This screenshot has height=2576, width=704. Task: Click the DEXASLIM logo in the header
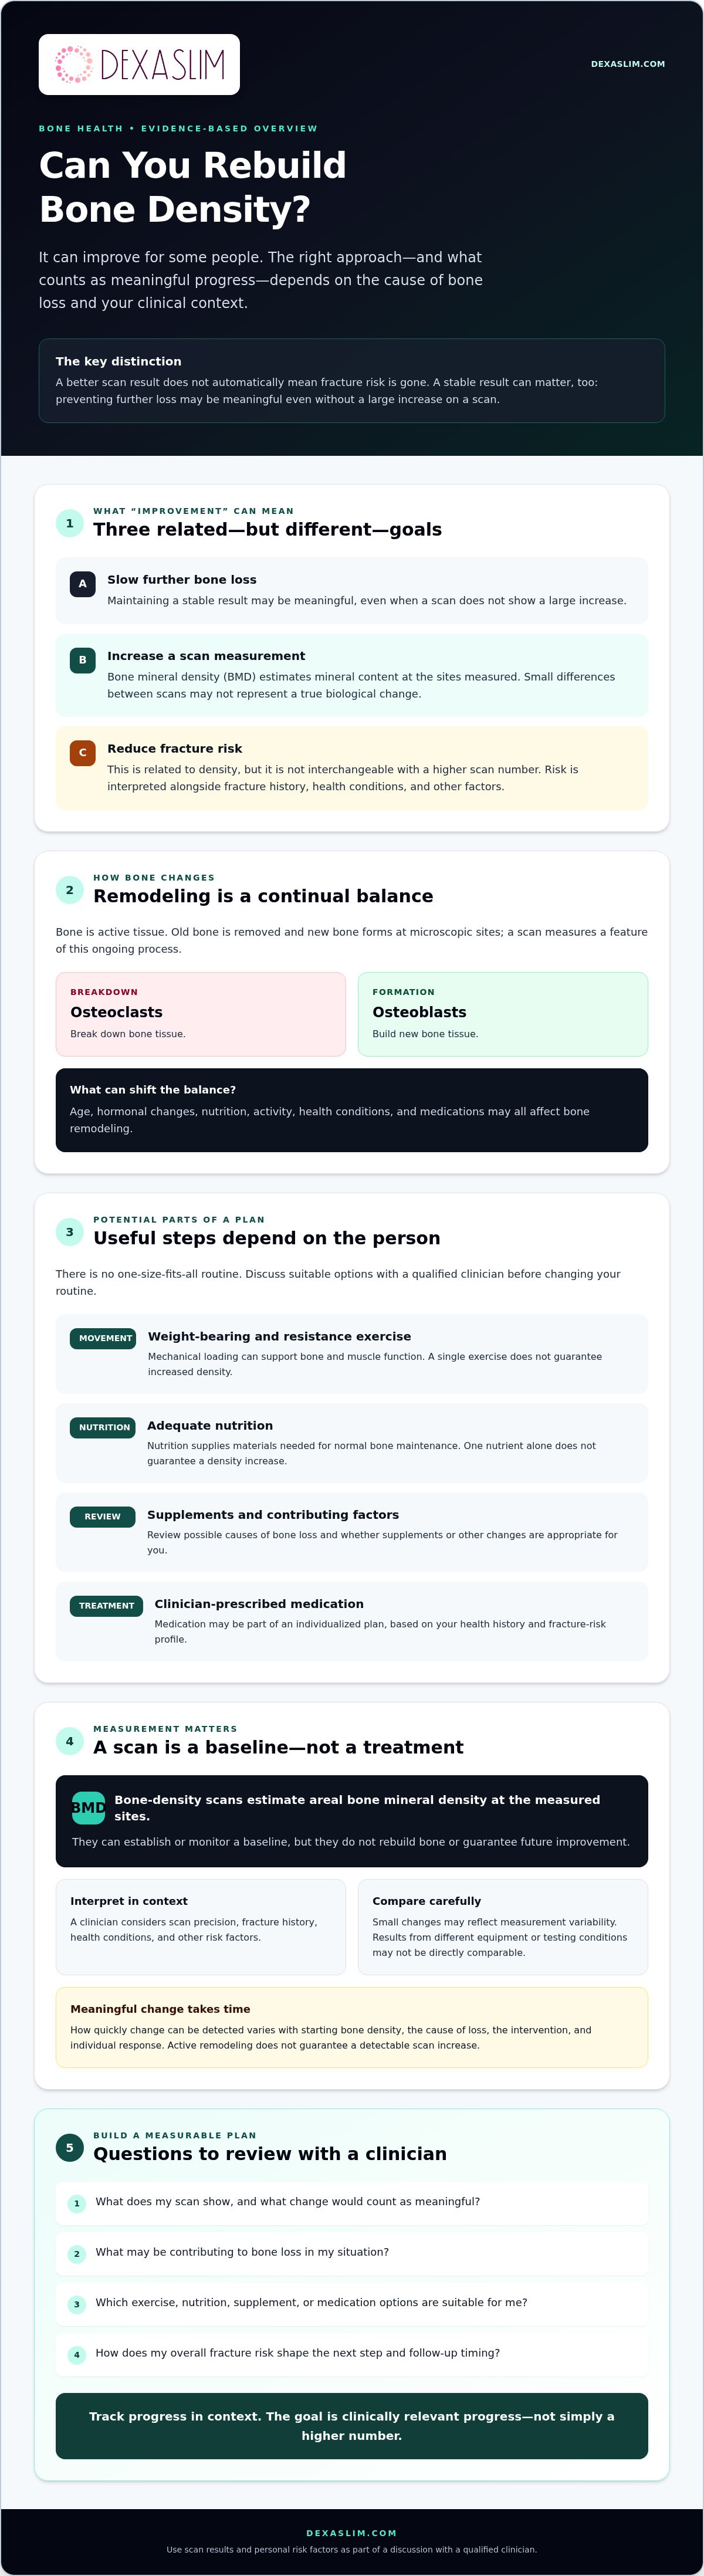[x=139, y=64]
